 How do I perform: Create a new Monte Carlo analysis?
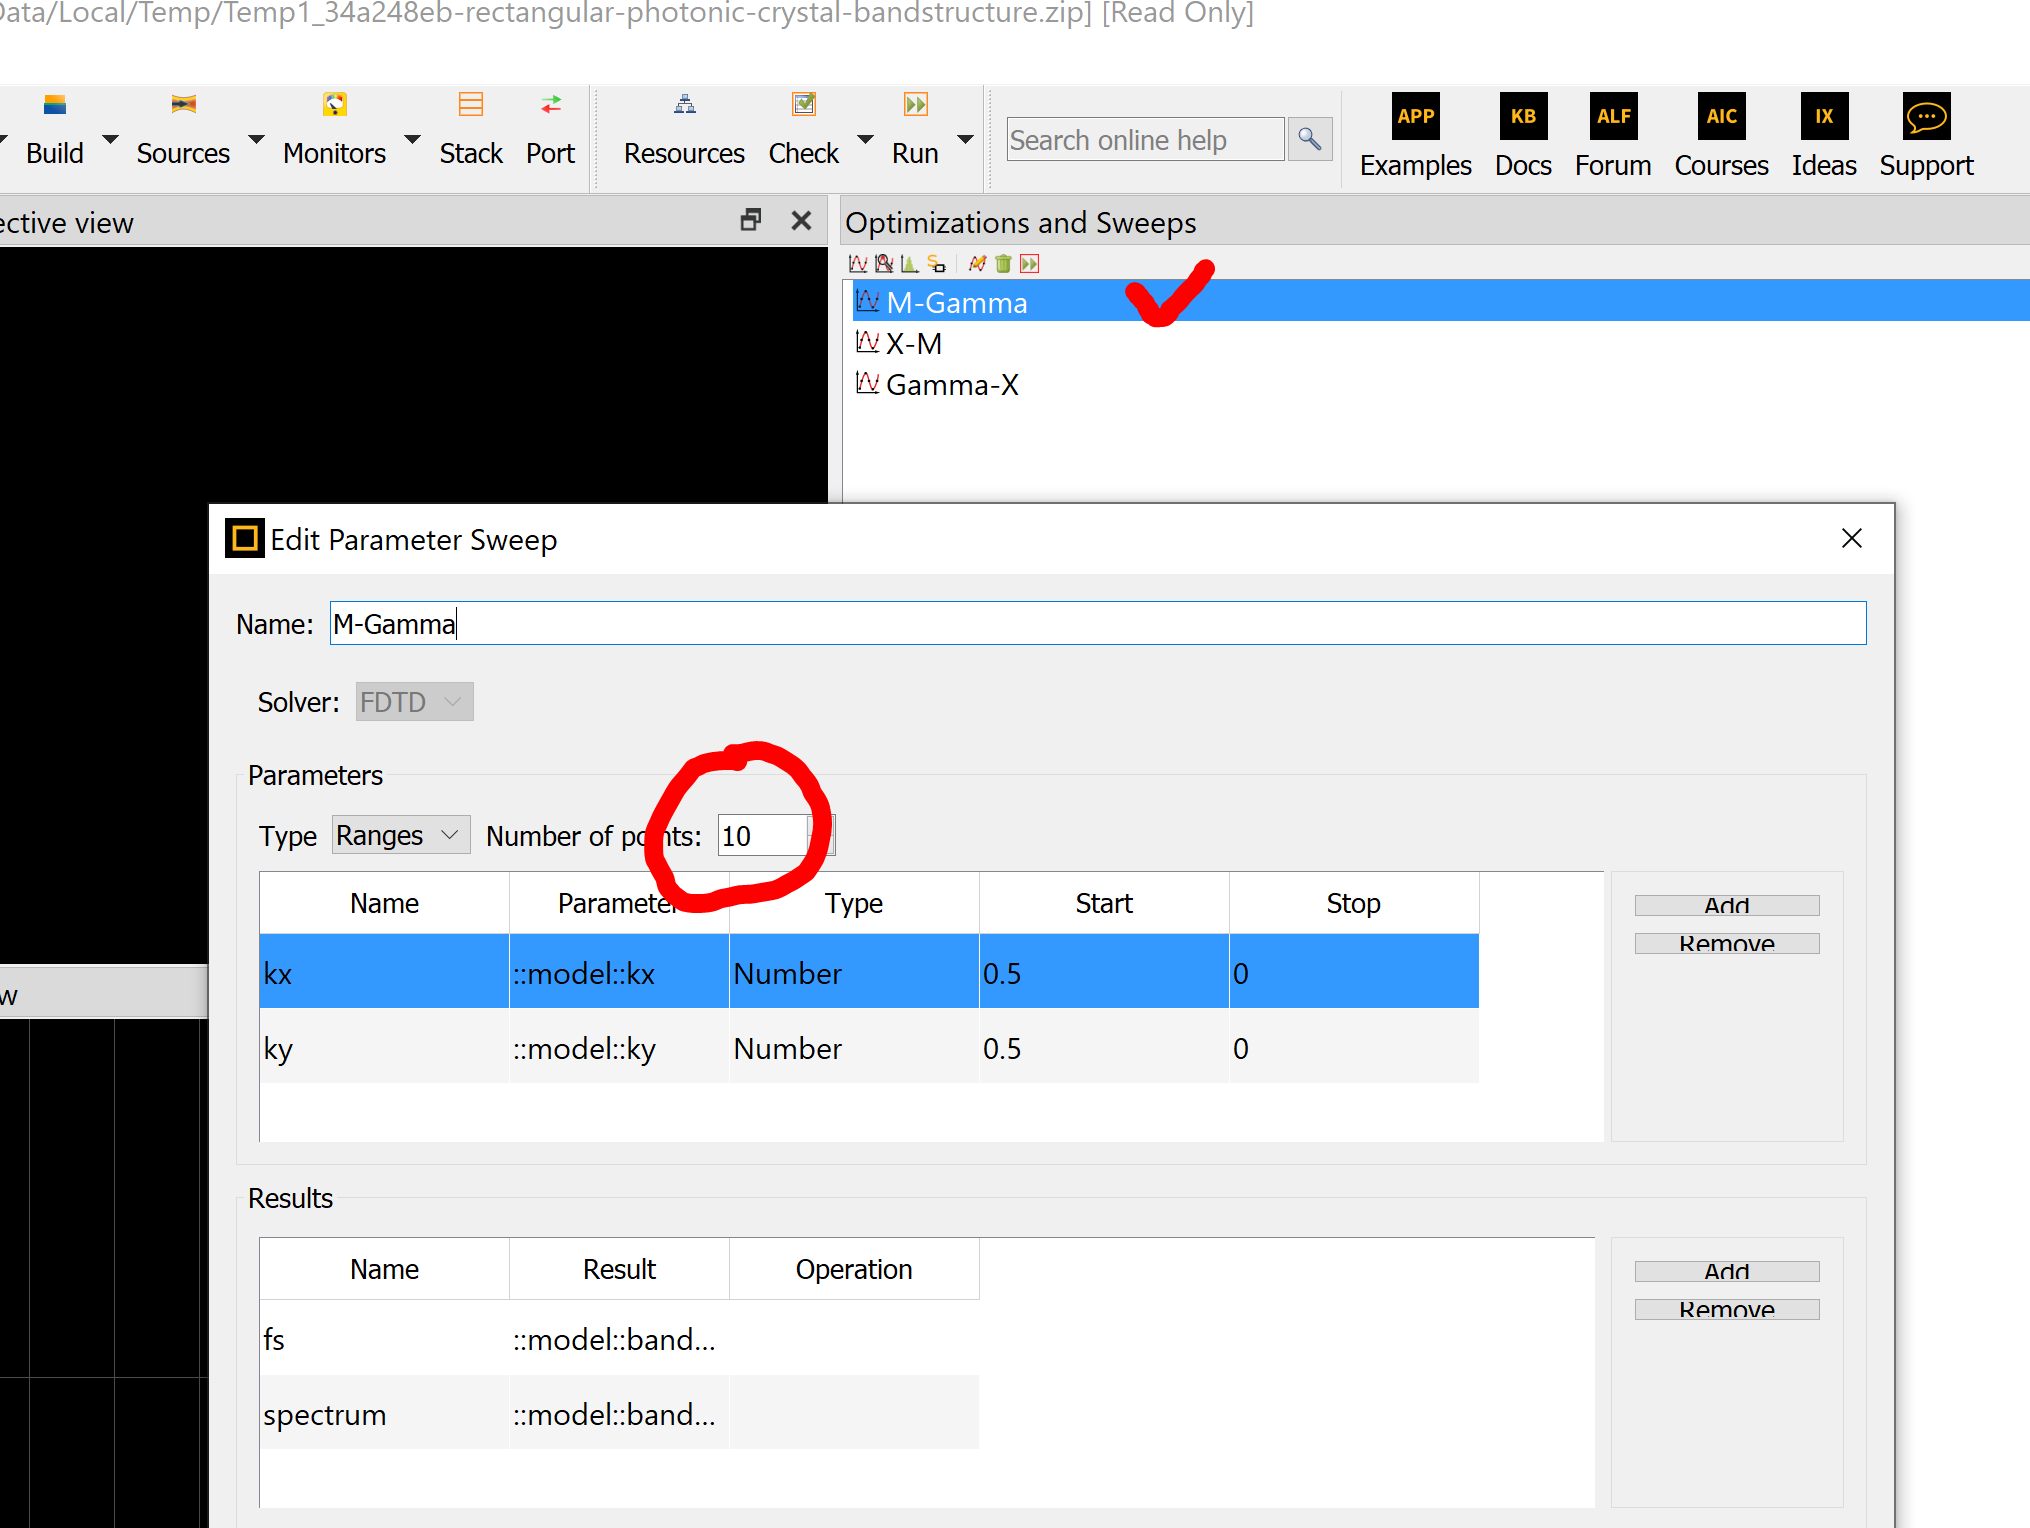(909, 264)
